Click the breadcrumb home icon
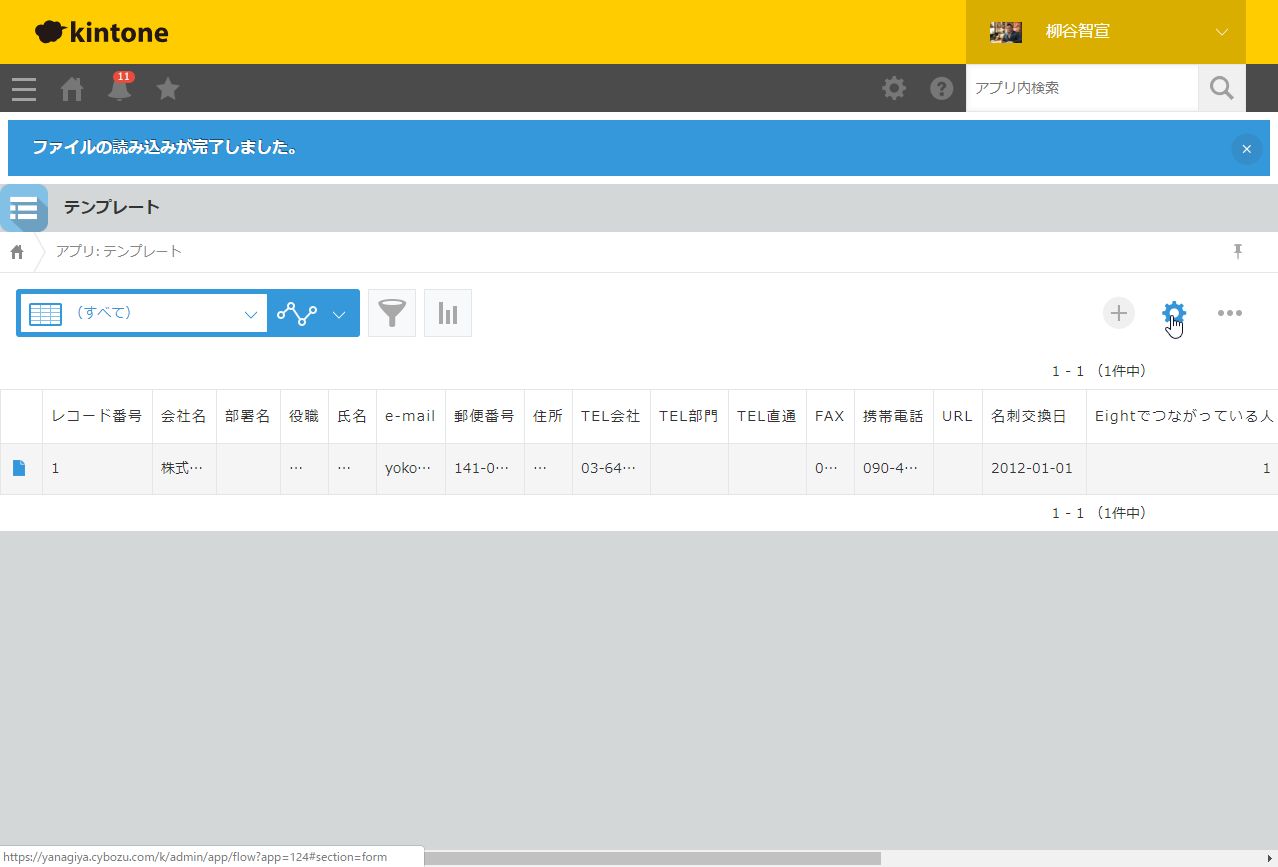Image resolution: width=1278 pixels, height=867 pixels. click(x=17, y=252)
